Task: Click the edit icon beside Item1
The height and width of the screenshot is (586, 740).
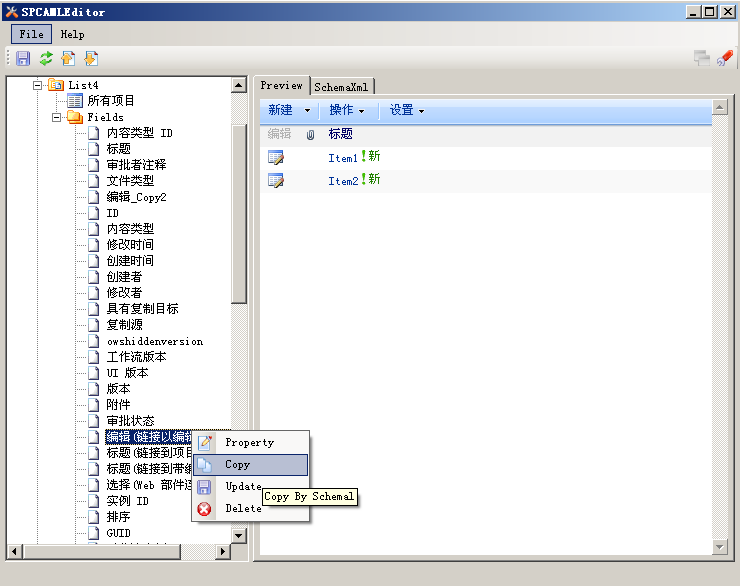Action: [x=276, y=158]
